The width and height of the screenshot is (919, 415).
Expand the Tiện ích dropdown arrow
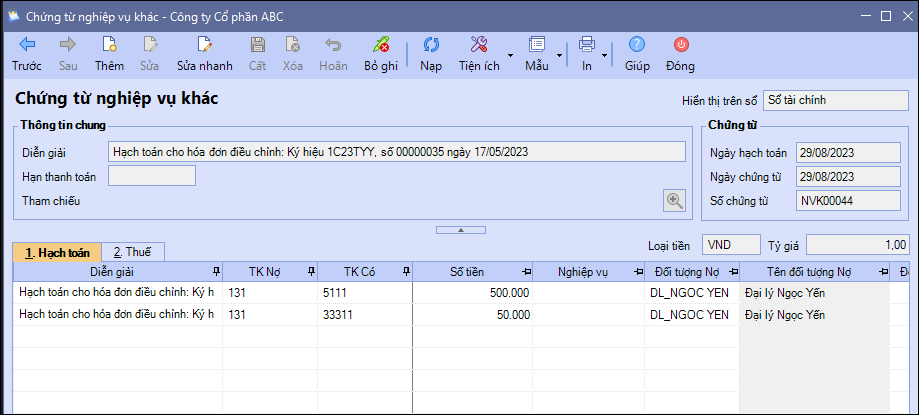click(510, 55)
